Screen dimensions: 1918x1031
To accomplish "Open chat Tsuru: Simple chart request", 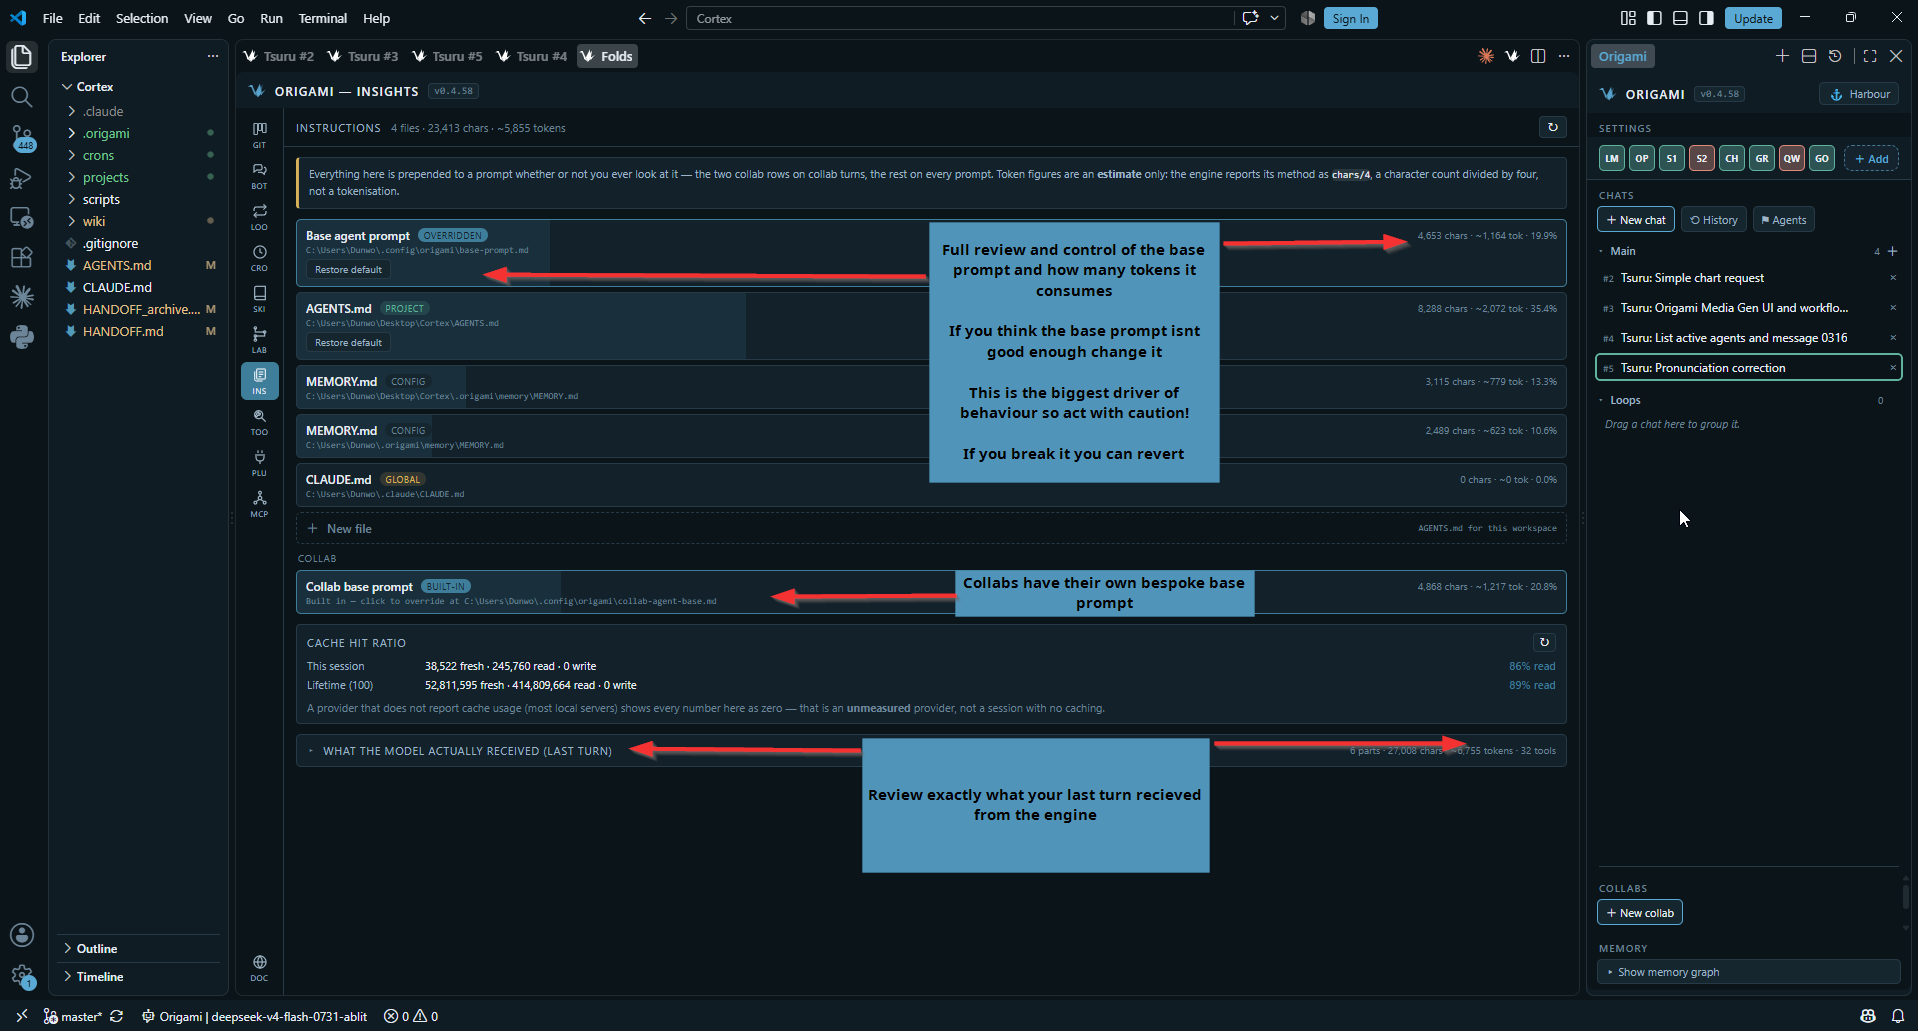I will coord(1748,278).
